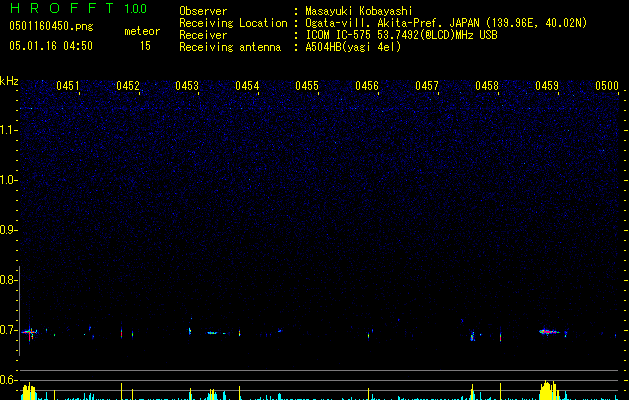Click the date stamp 05.01.16 04:50
The width and height of the screenshot is (629, 400).
pyautogui.click(x=51, y=46)
